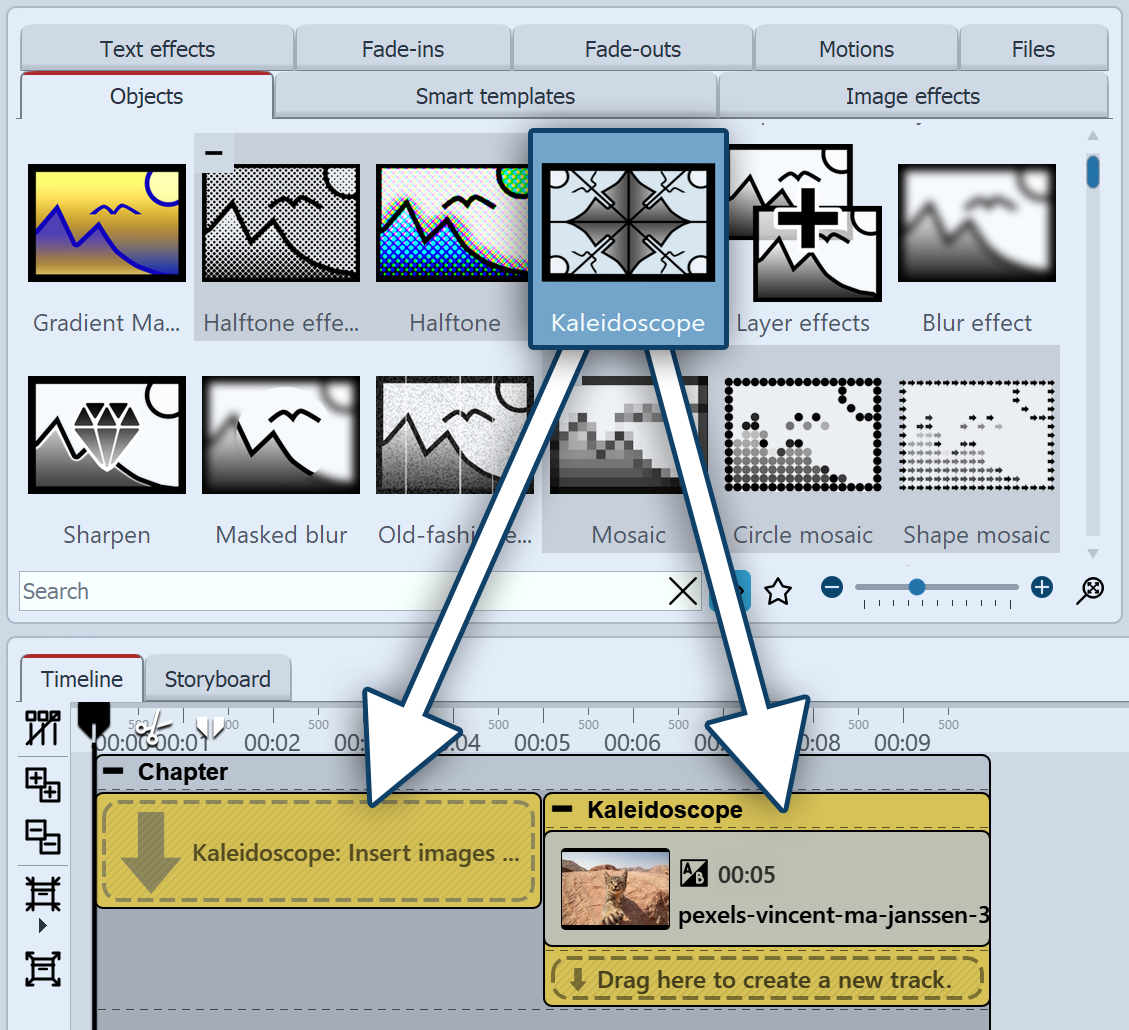Collapse the Halftone effects group
Image resolution: width=1129 pixels, height=1030 pixels.
point(213,153)
